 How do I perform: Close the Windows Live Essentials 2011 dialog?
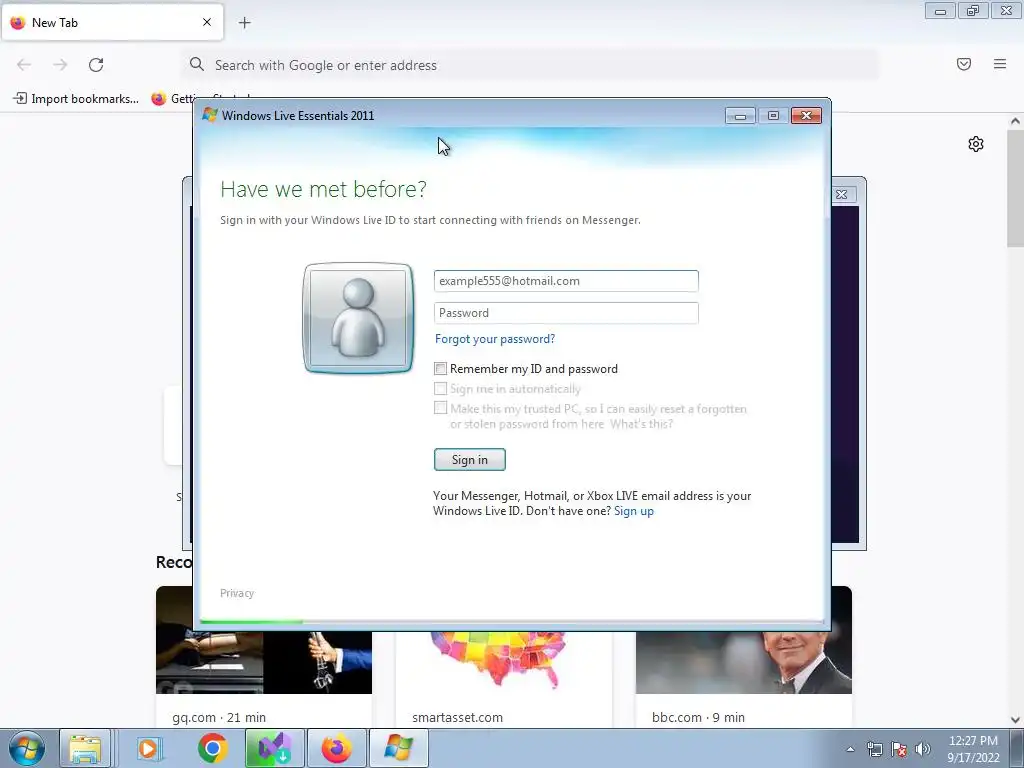807,116
